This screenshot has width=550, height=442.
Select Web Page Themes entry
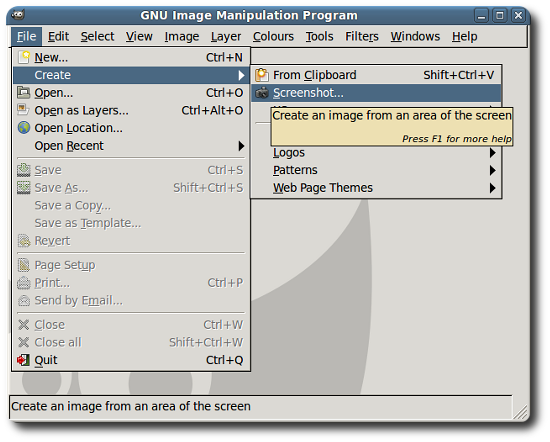click(x=376, y=188)
